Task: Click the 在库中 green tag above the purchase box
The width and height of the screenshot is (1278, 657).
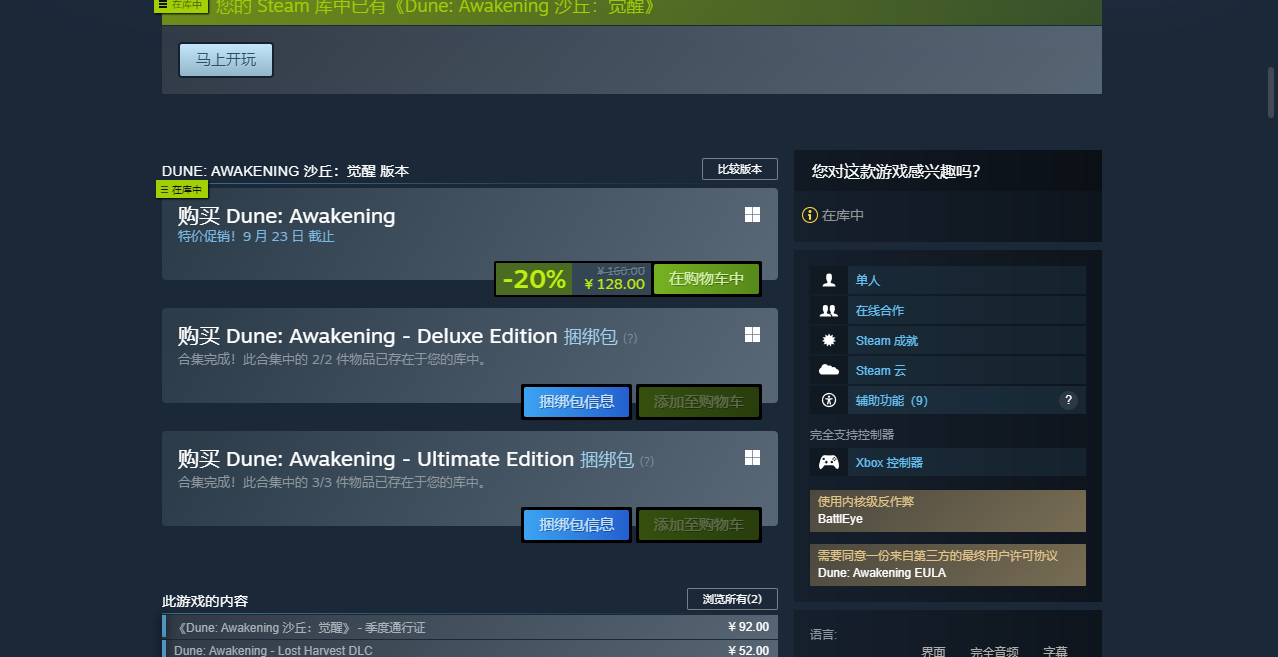Action: pos(182,189)
